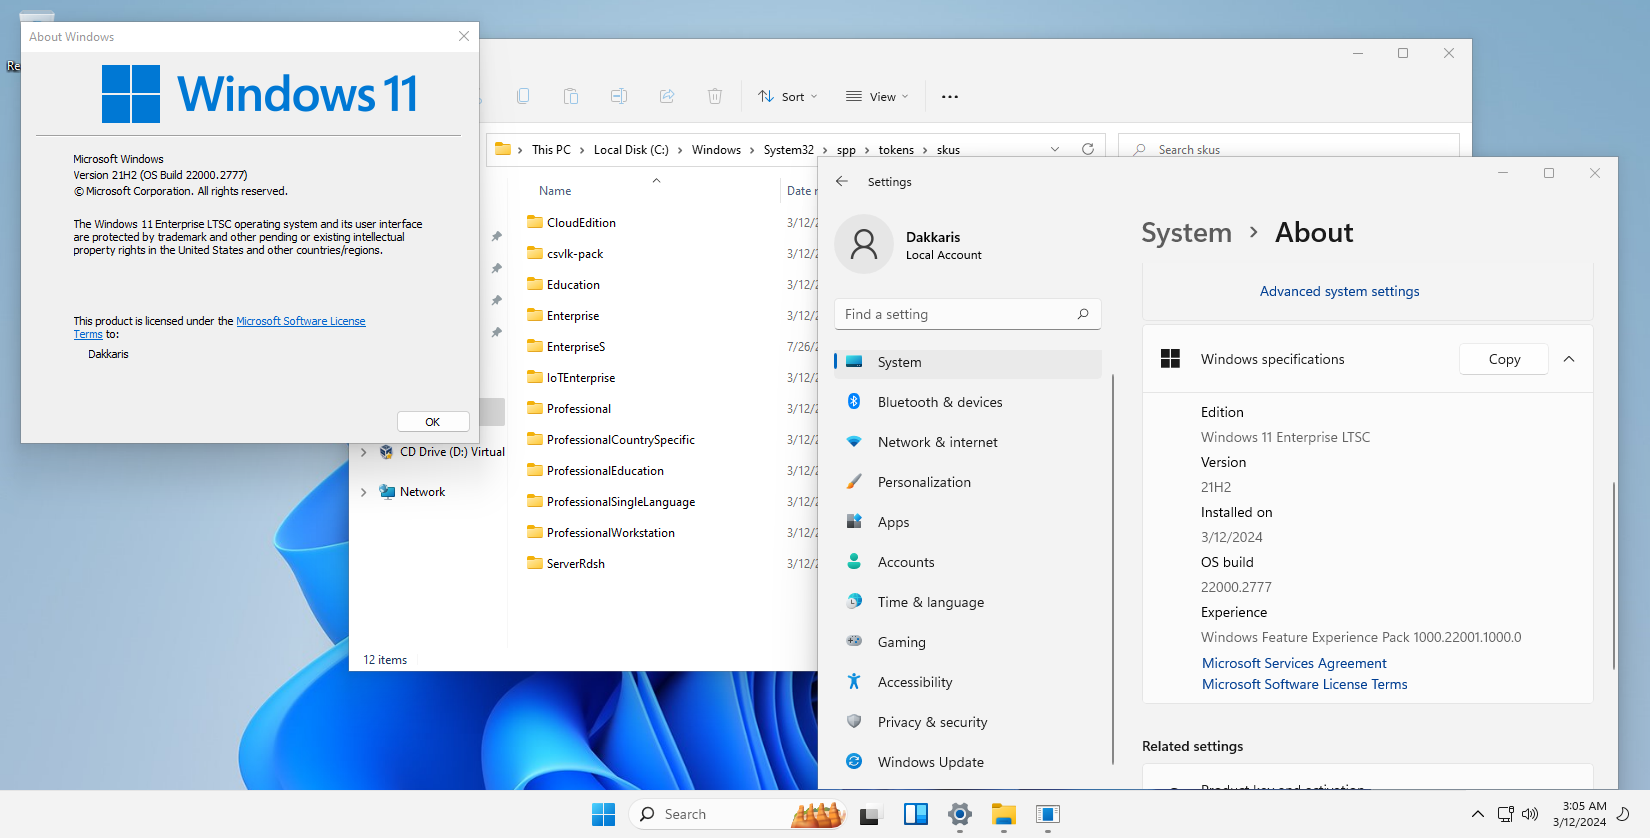The height and width of the screenshot is (838, 1650).
Task: Click the Windows Start button on taskbar
Action: (603, 814)
